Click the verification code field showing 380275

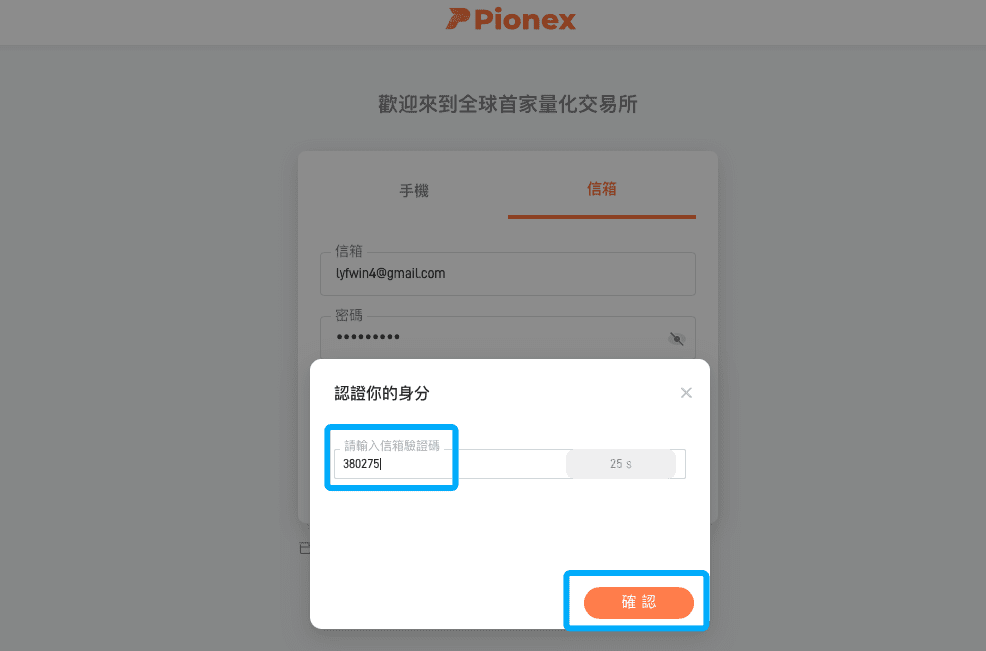pyautogui.click(x=450, y=464)
